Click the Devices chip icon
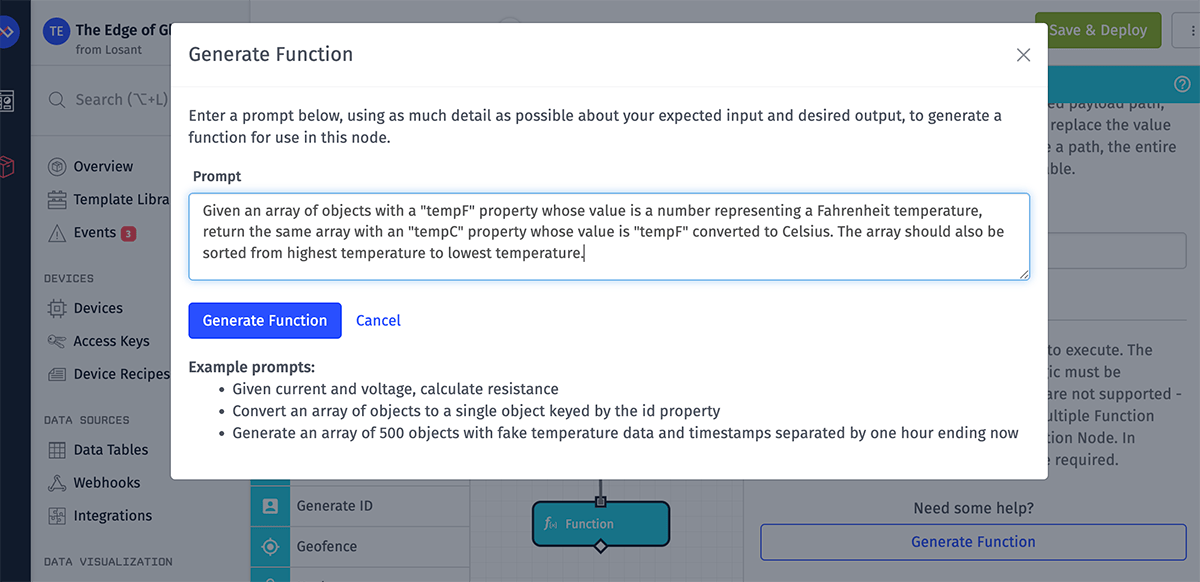The height and width of the screenshot is (582, 1200). pos(57,309)
